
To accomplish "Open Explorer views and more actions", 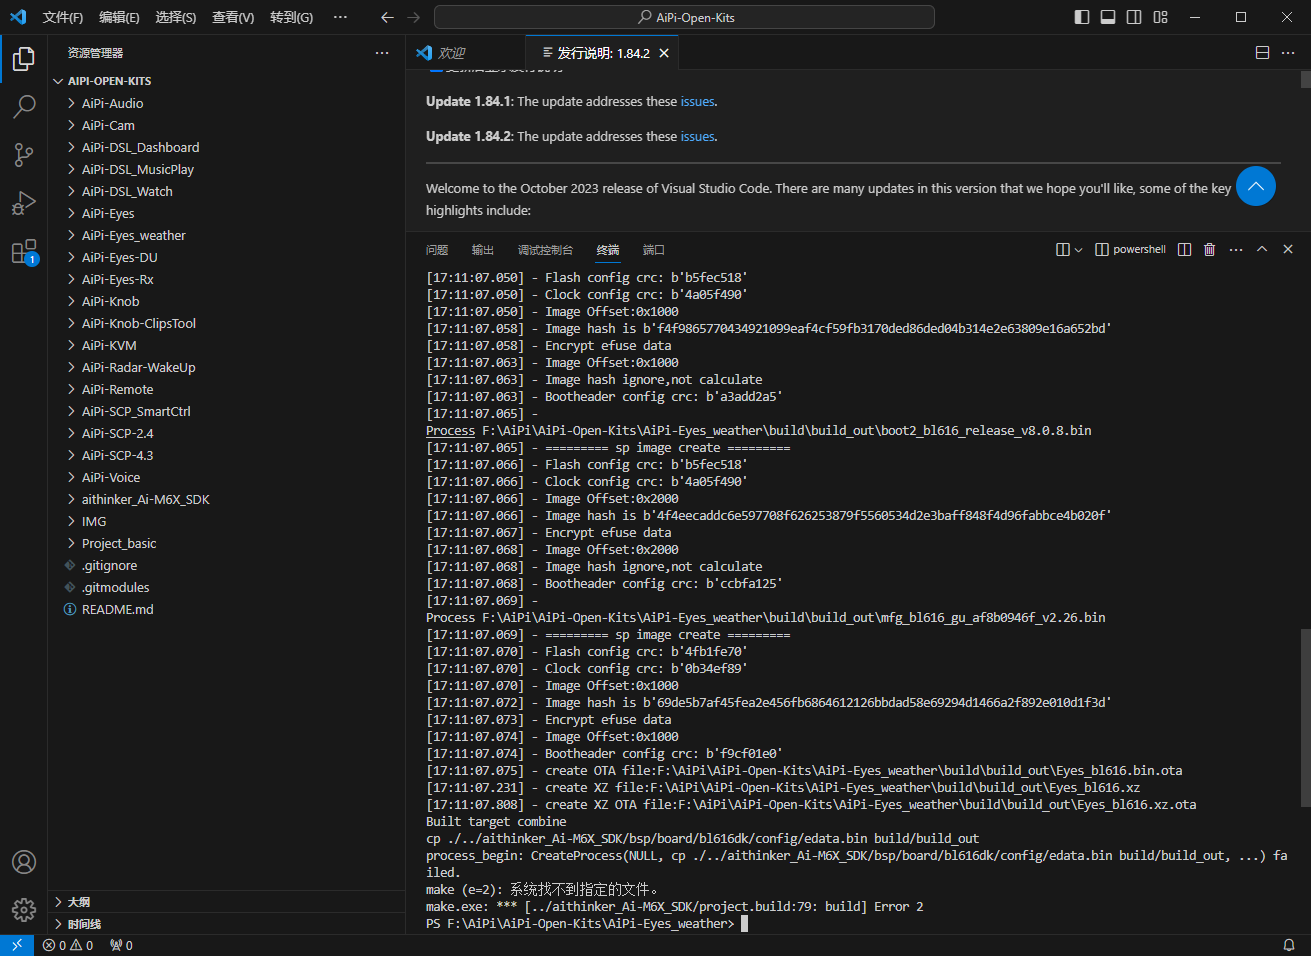I will (x=382, y=53).
